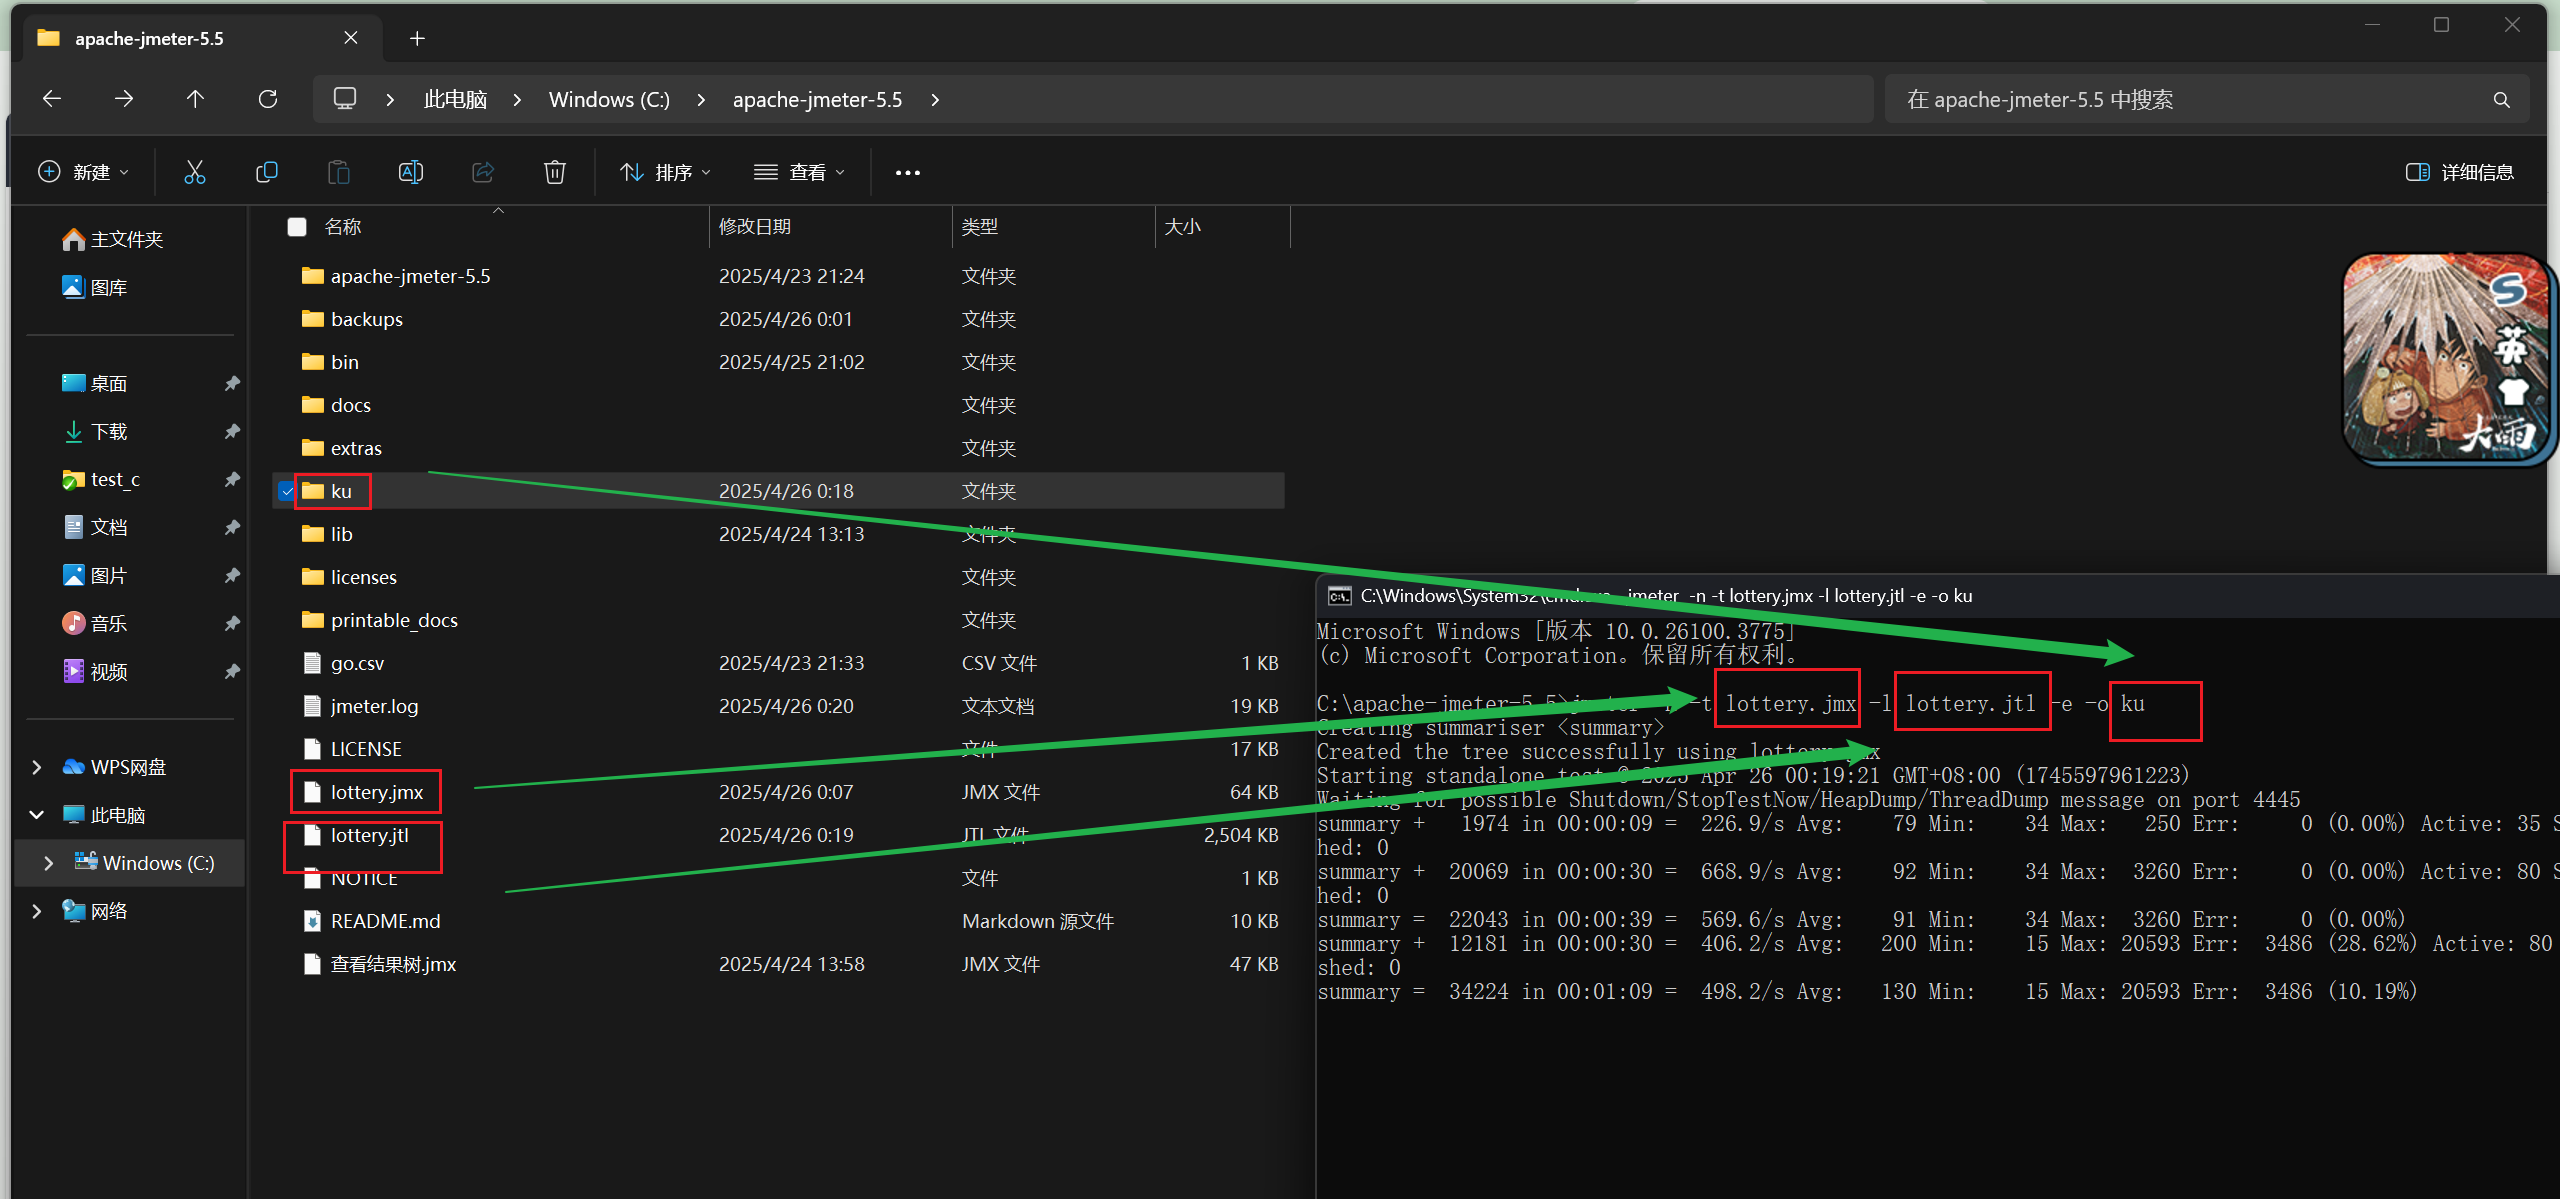Open the 新建 new item button
2560x1199 pixels.
point(84,172)
